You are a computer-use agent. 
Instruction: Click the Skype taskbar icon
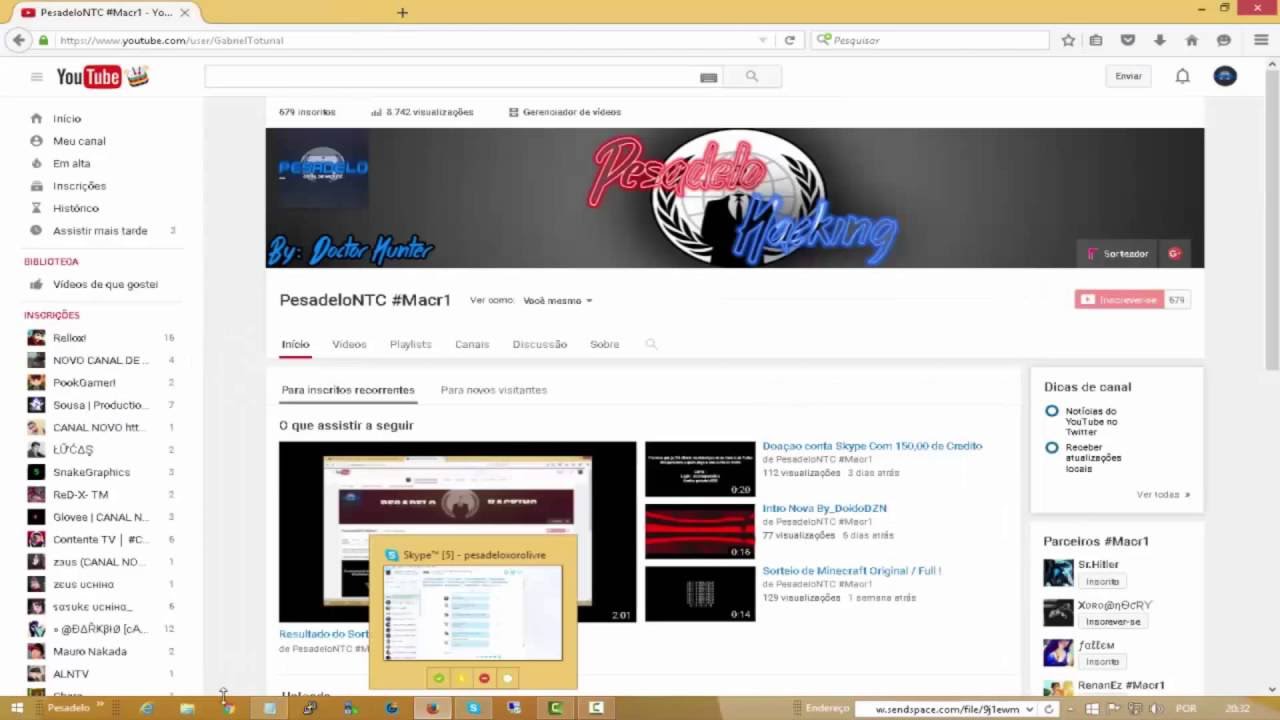pos(473,708)
